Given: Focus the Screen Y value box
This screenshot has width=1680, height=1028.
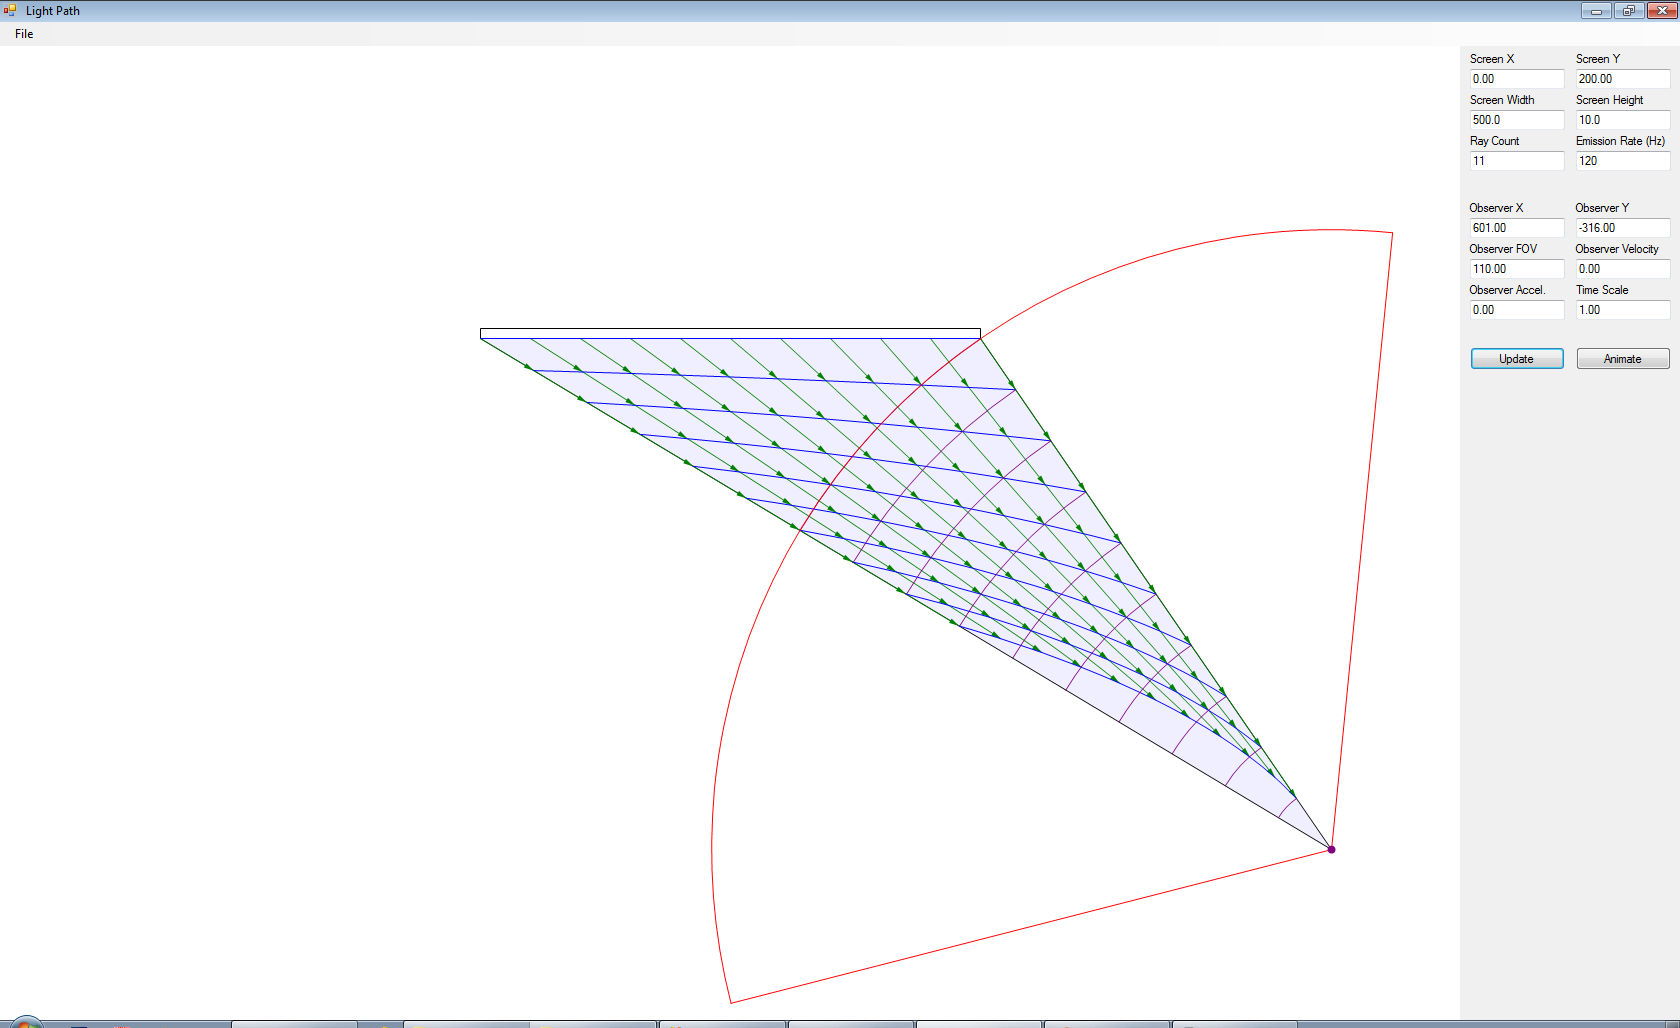Looking at the screenshot, I should [x=1622, y=79].
